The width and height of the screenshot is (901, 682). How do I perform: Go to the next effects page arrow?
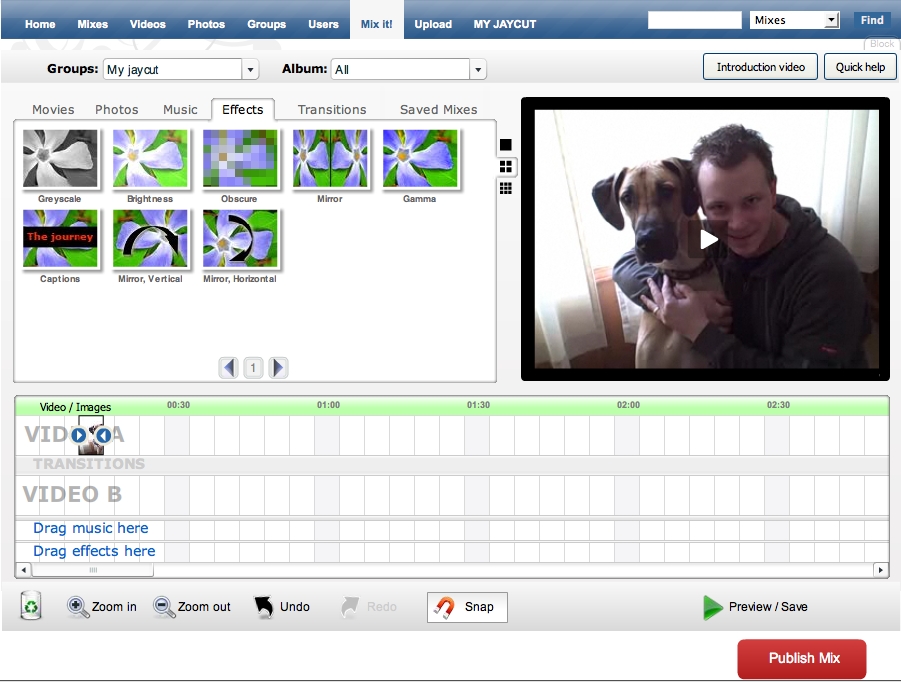[x=278, y=368]
